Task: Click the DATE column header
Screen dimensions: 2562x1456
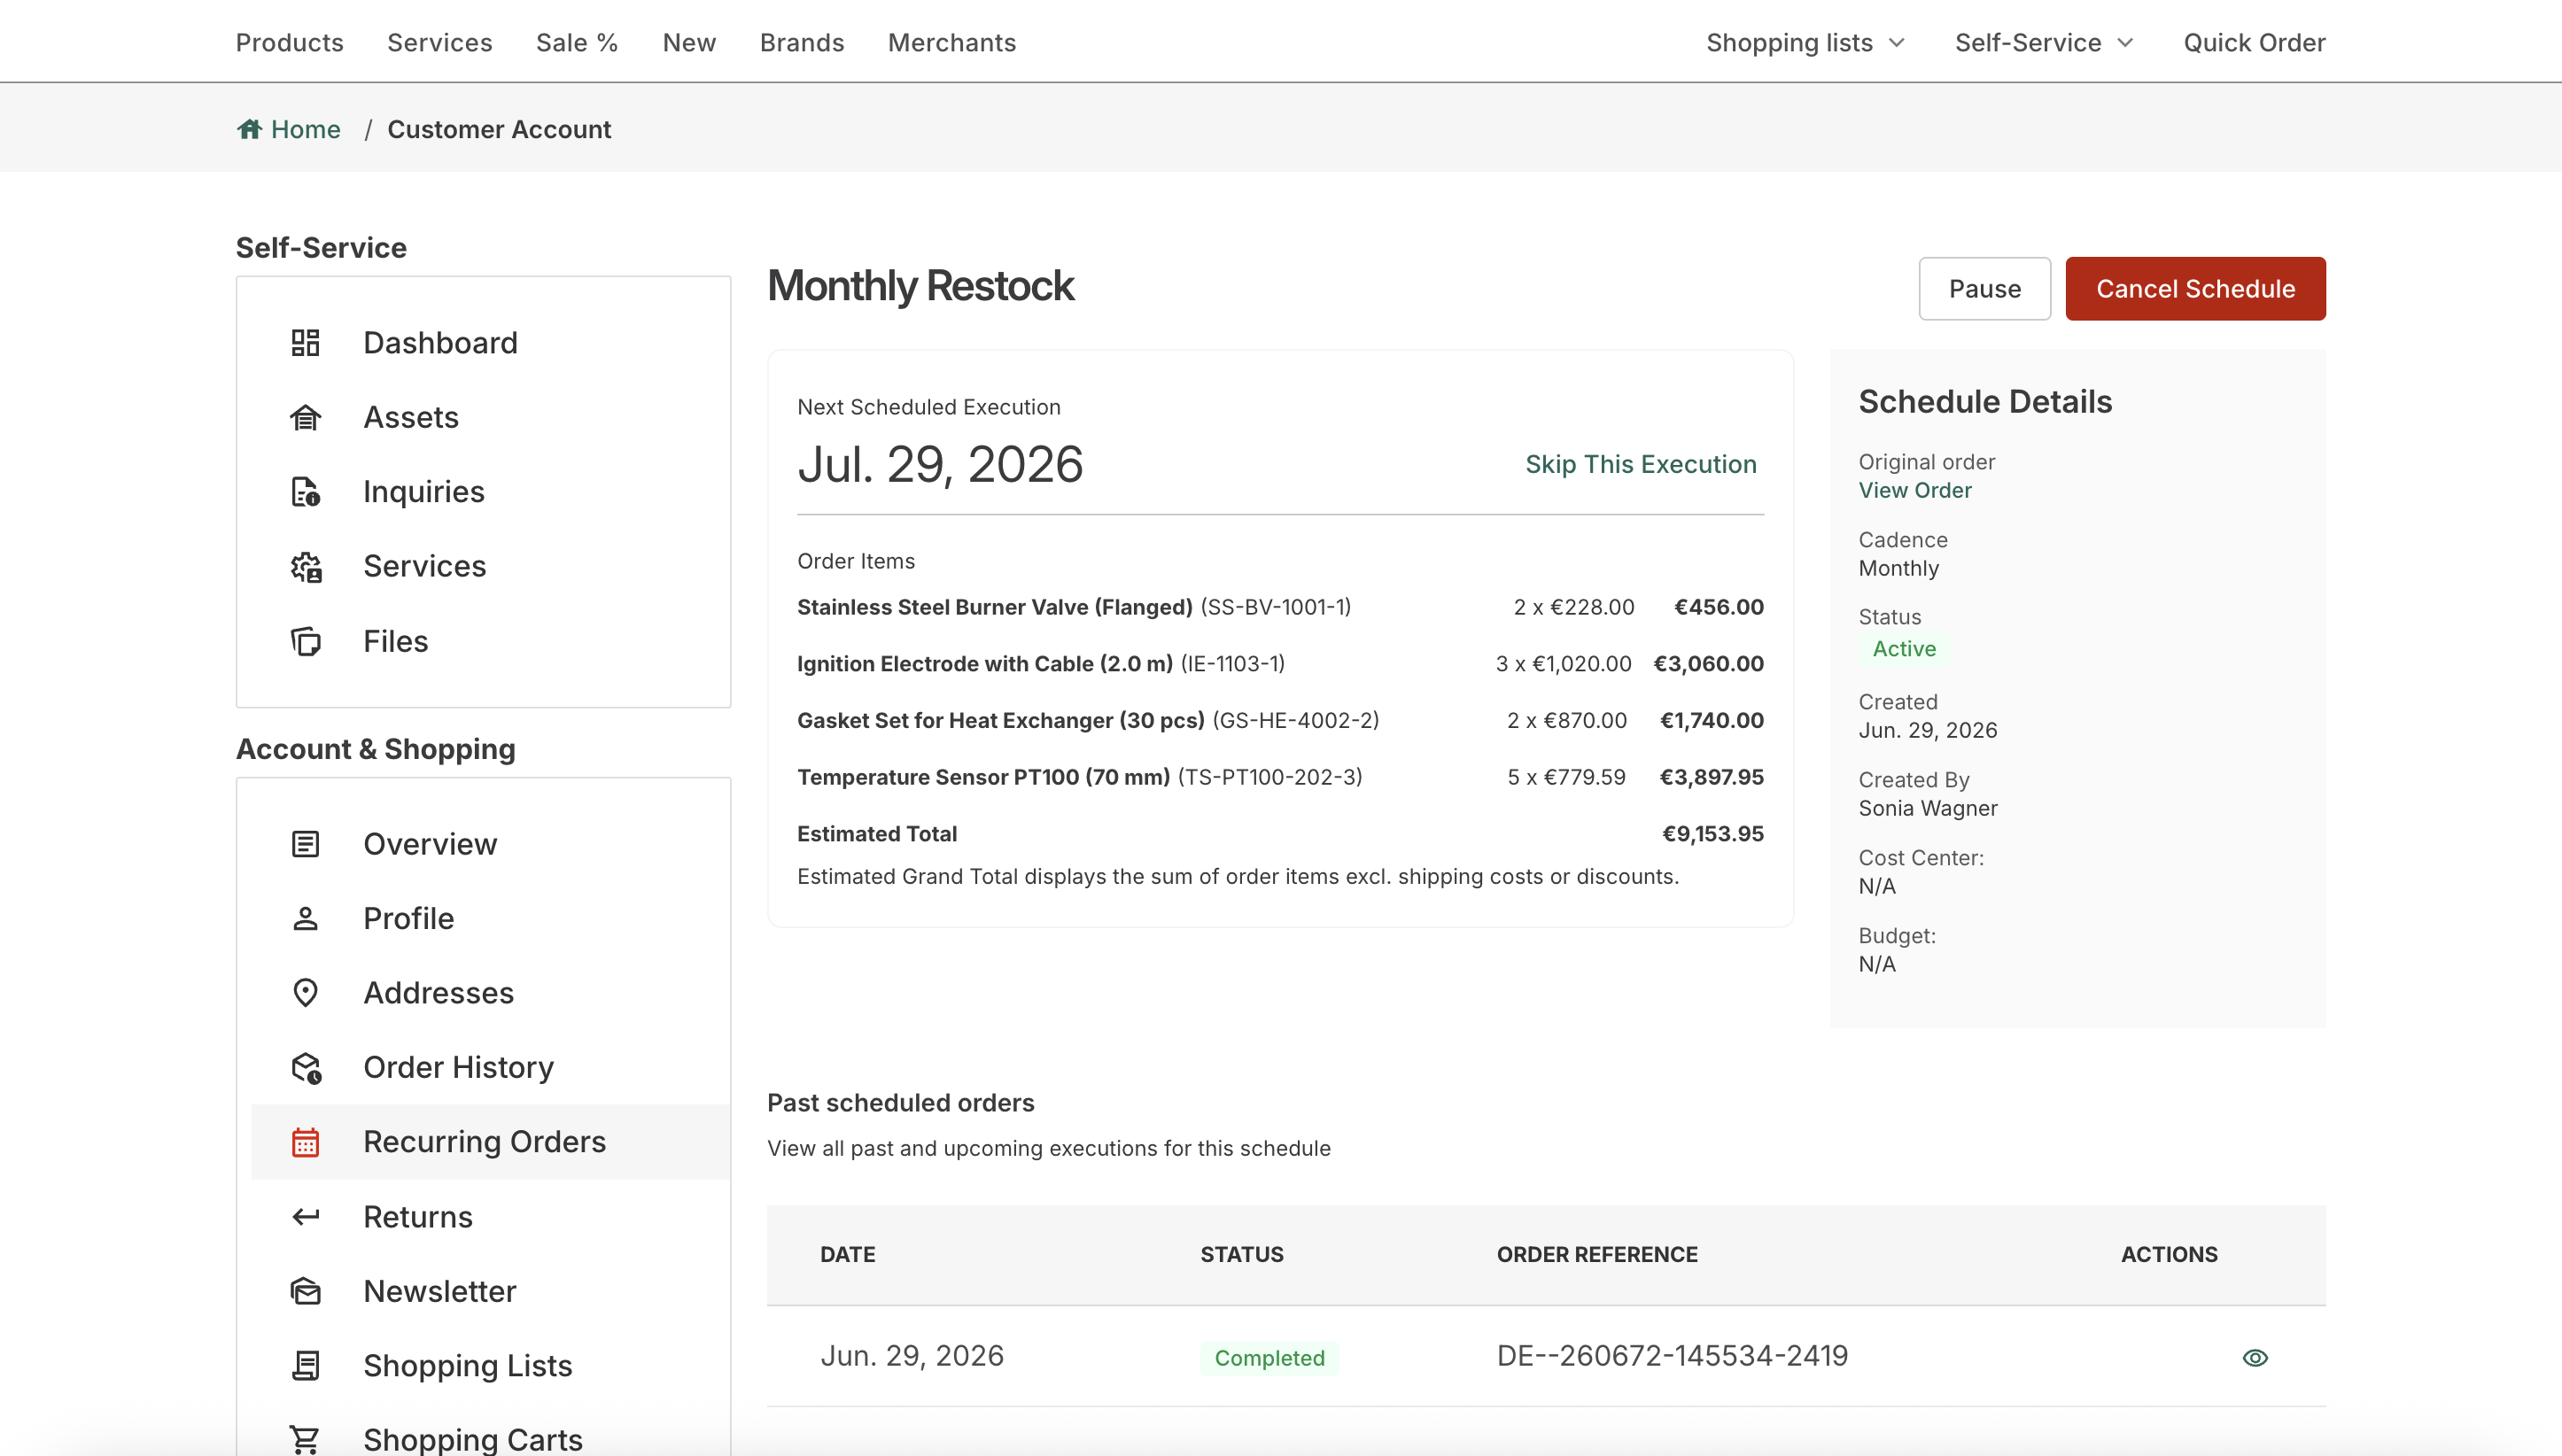Action: [847, 1255]
